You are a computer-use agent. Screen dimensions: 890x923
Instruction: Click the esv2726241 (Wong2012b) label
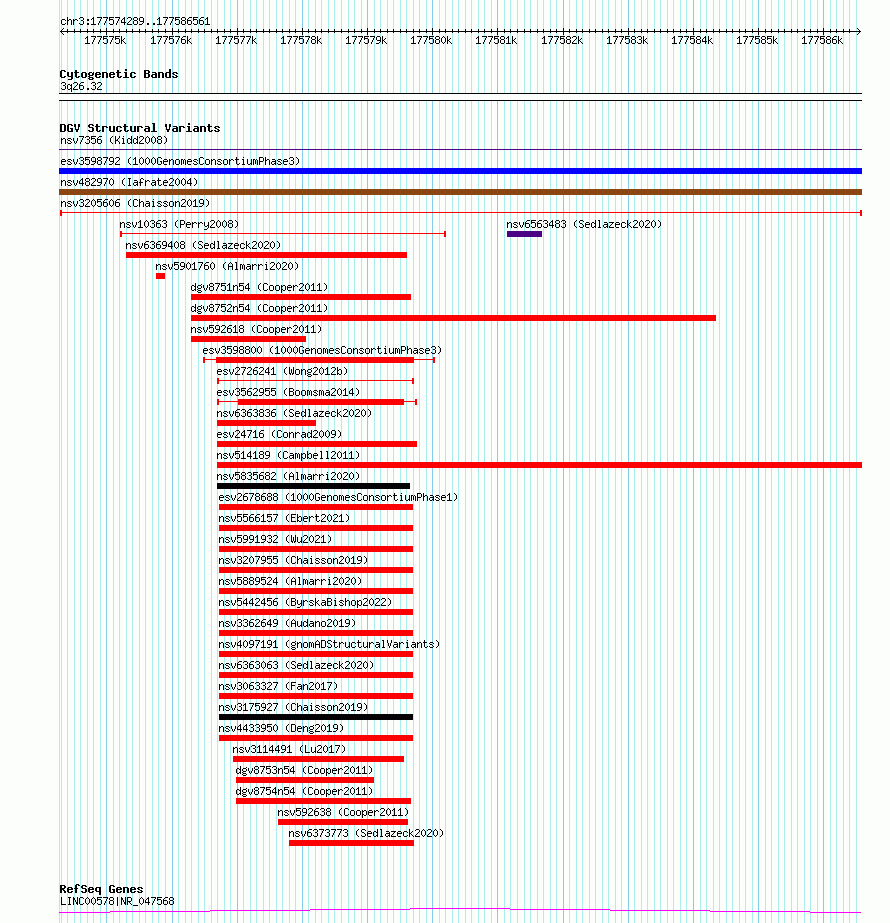(x=282, y=371)
